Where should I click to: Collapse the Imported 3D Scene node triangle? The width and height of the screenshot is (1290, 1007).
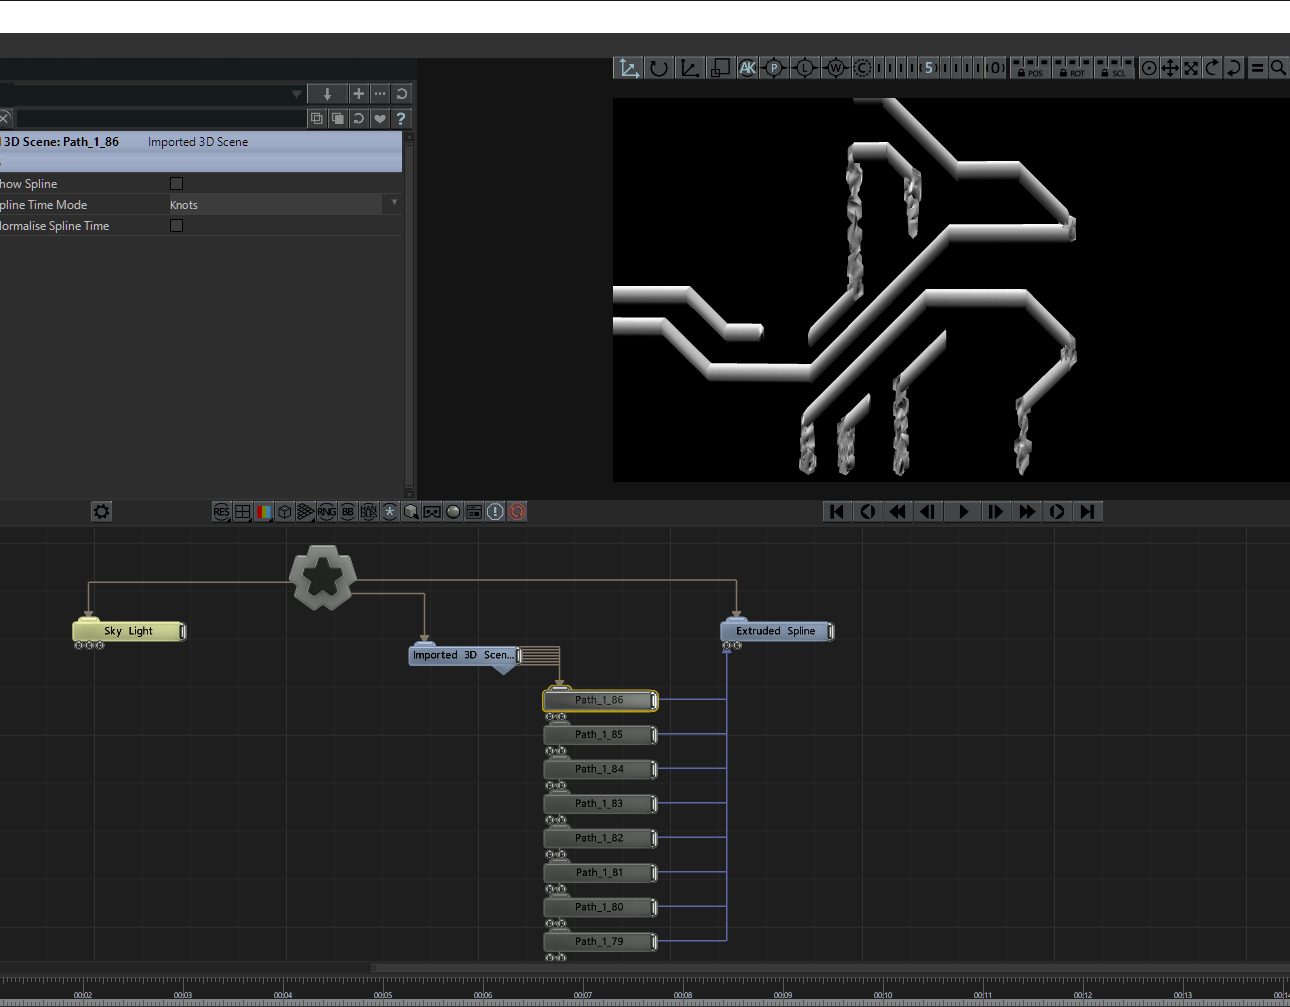503,670
